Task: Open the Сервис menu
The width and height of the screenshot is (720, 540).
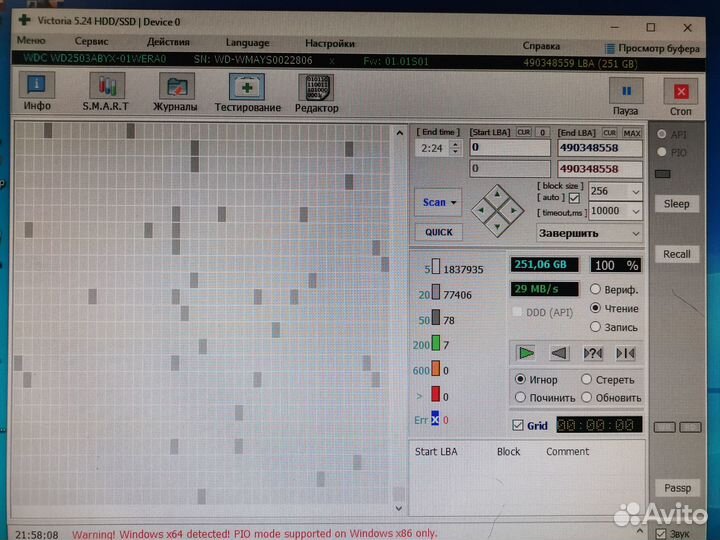Action: click(x=92, y=42)
